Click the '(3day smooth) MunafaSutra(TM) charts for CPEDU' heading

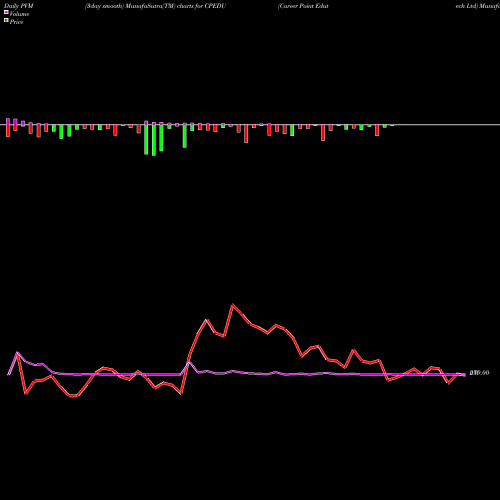[155, 6]
